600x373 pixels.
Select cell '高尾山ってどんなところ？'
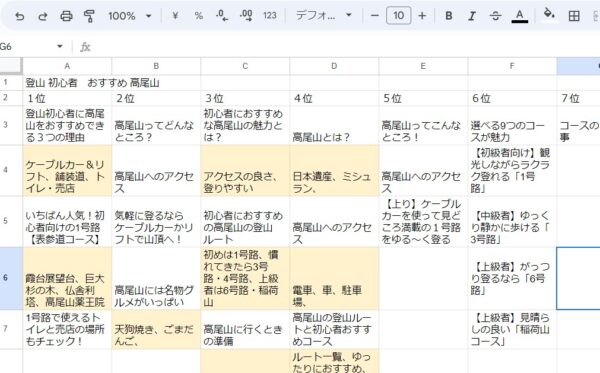click(156, 125)
